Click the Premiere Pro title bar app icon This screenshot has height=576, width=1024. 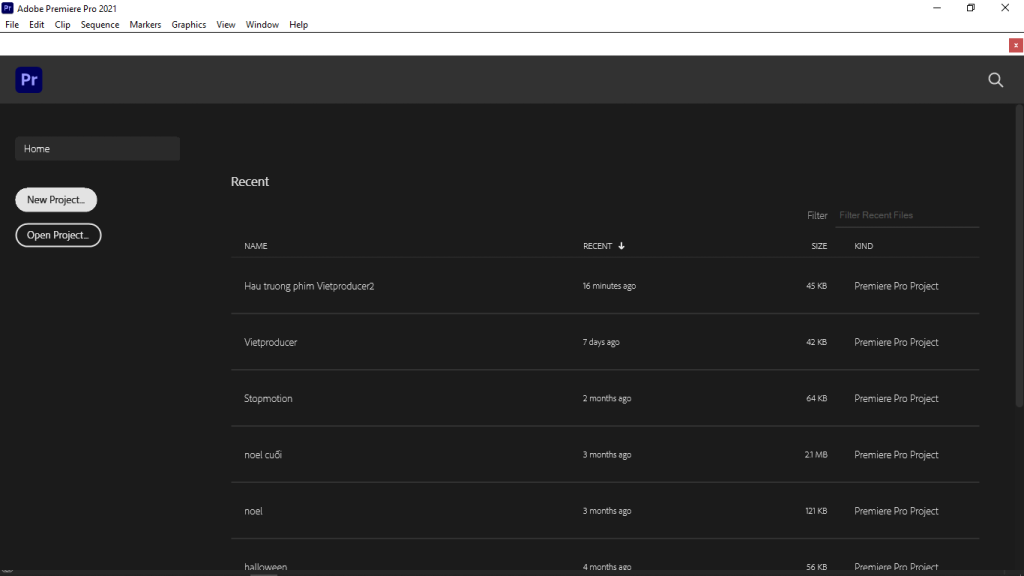8,8
